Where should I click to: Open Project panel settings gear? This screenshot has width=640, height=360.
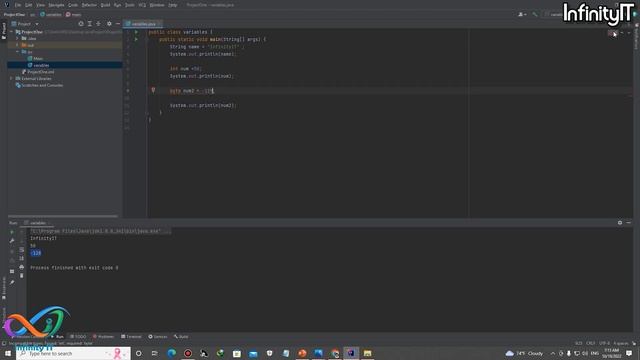pyautogui.click(x=109, y=24)
